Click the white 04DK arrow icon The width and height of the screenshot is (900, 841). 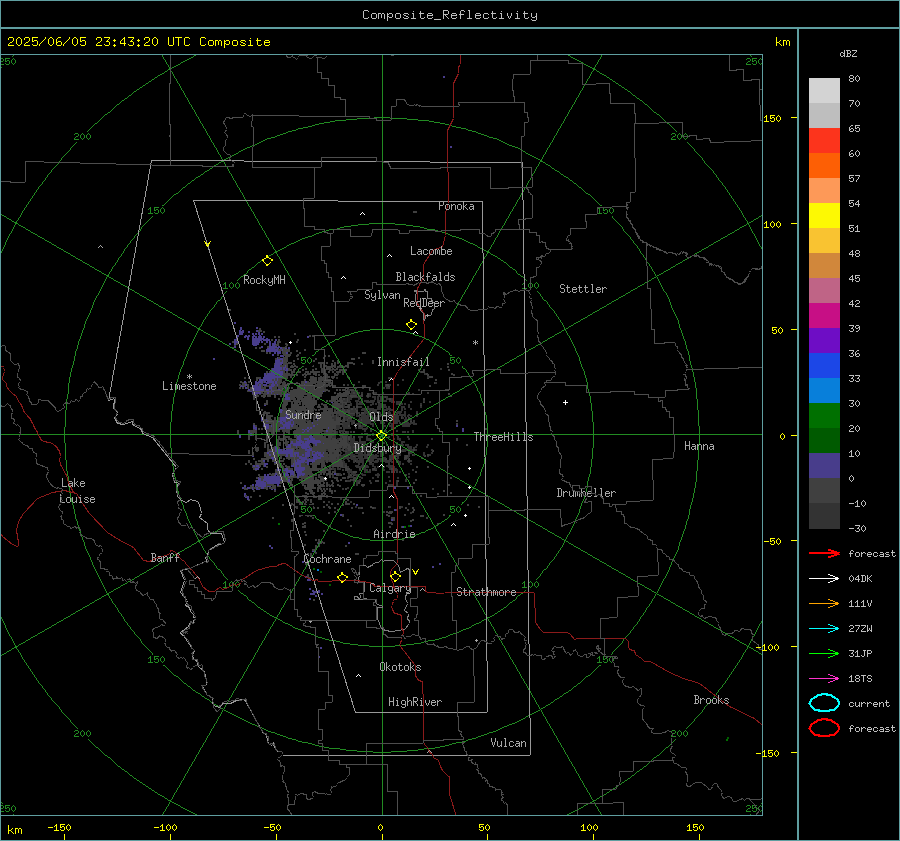824,578
